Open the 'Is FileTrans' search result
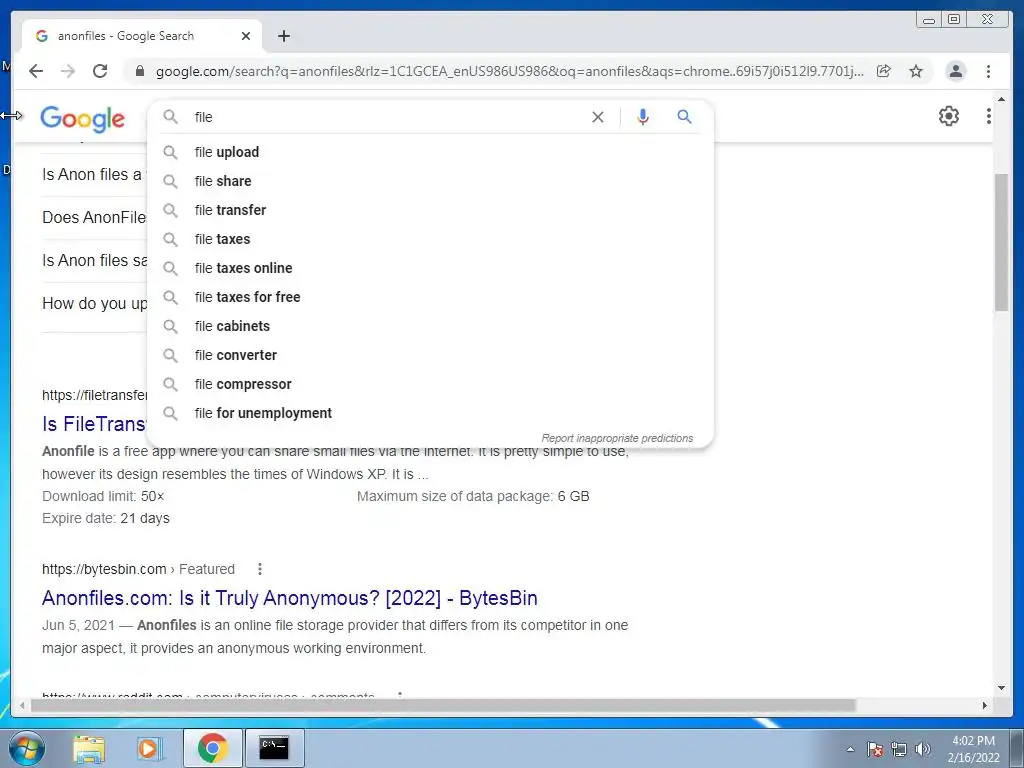Image resolution: width=1024 pixels, height=768 pixels. [94, 424]
